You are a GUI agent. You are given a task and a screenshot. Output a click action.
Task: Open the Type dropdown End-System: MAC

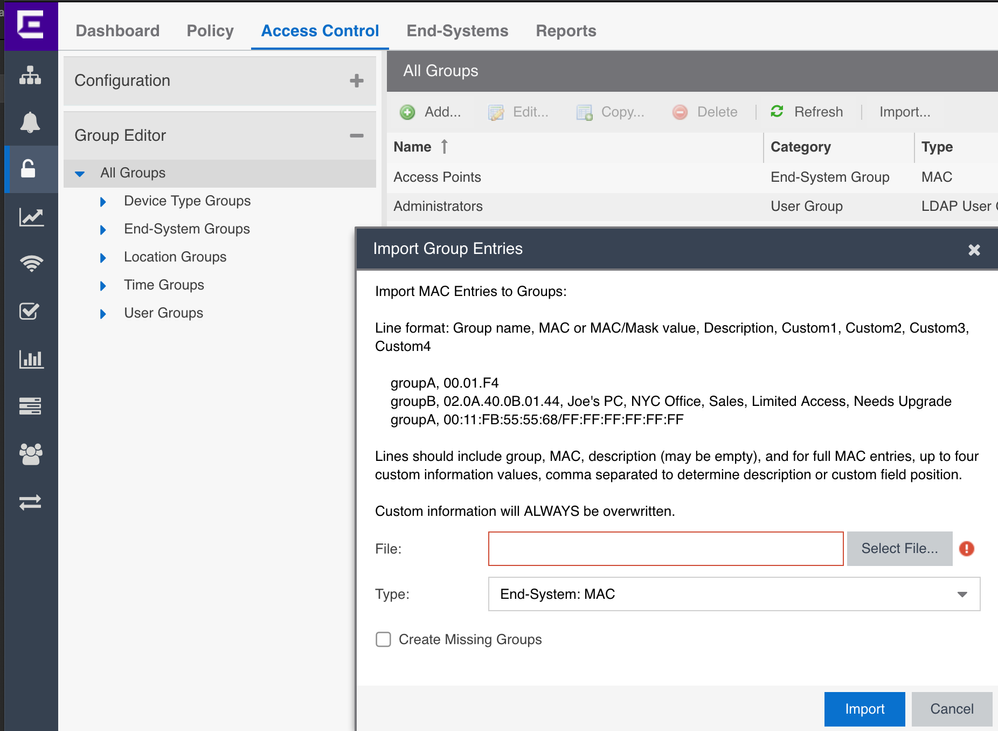[x=733, y=594]
